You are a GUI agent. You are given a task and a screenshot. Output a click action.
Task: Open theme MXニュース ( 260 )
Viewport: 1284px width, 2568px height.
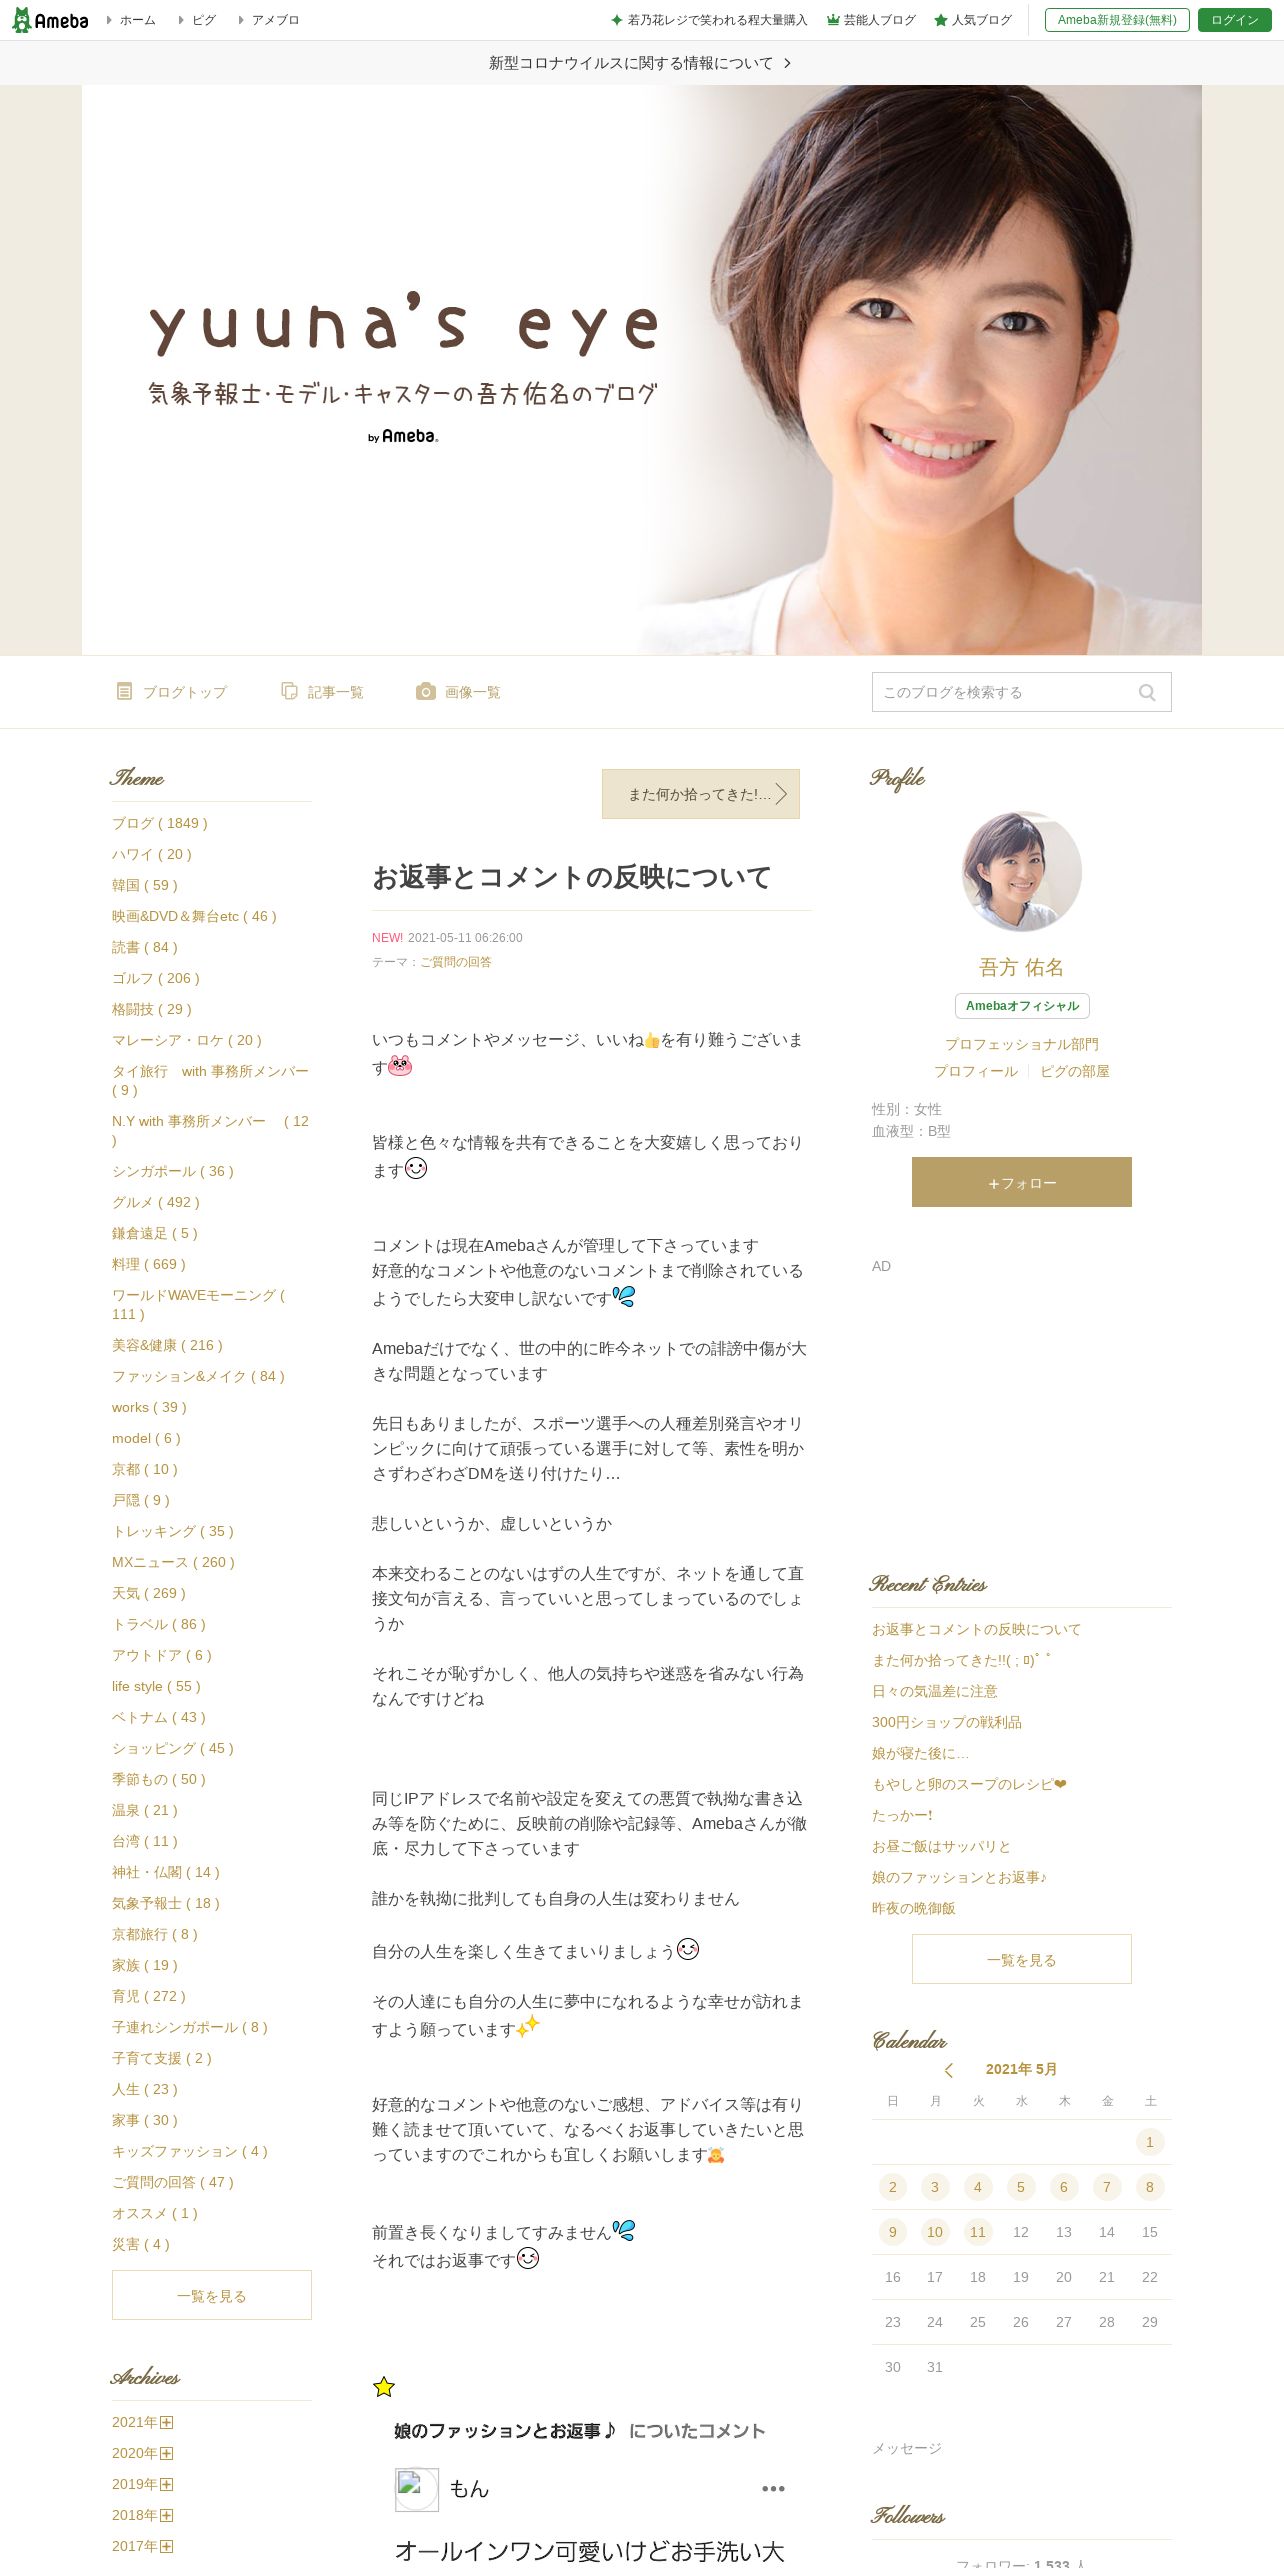174,1562
